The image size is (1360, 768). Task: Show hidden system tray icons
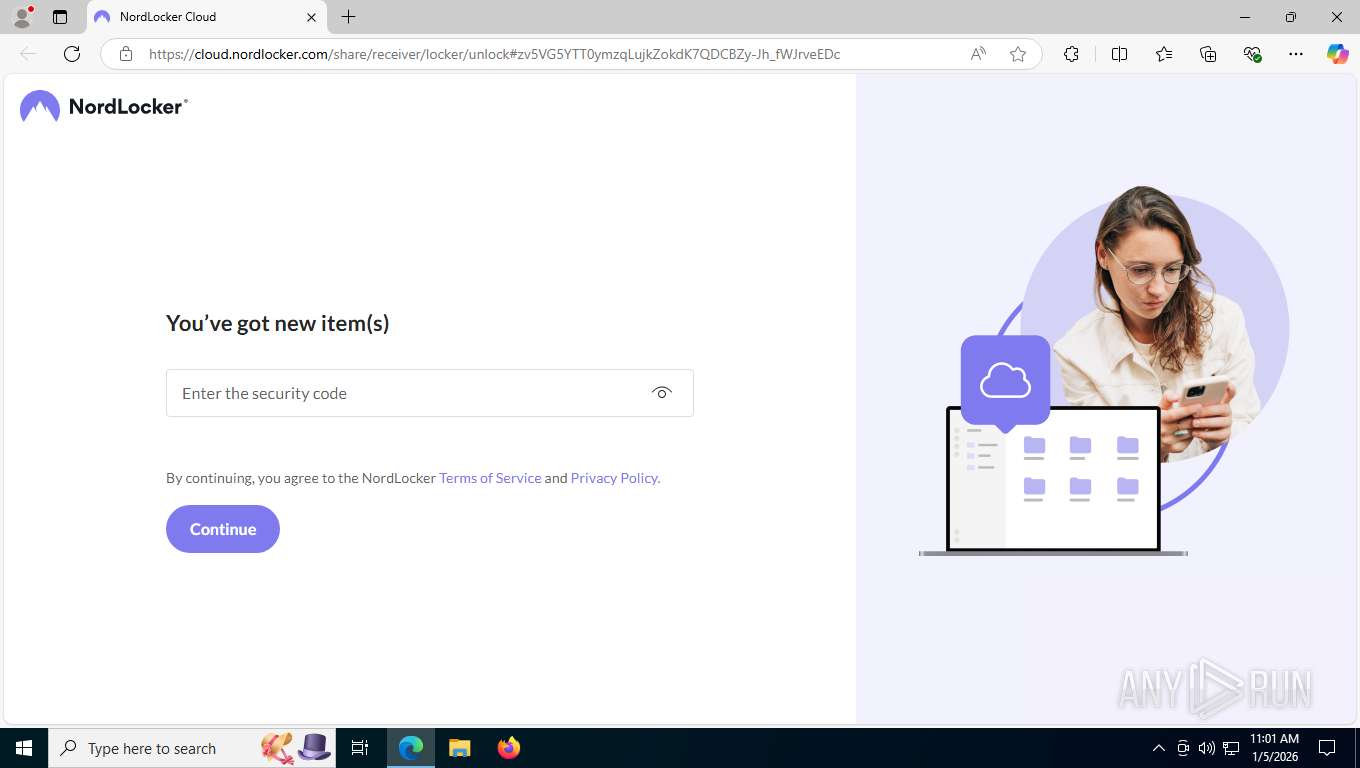click(x=1158, y=748)
